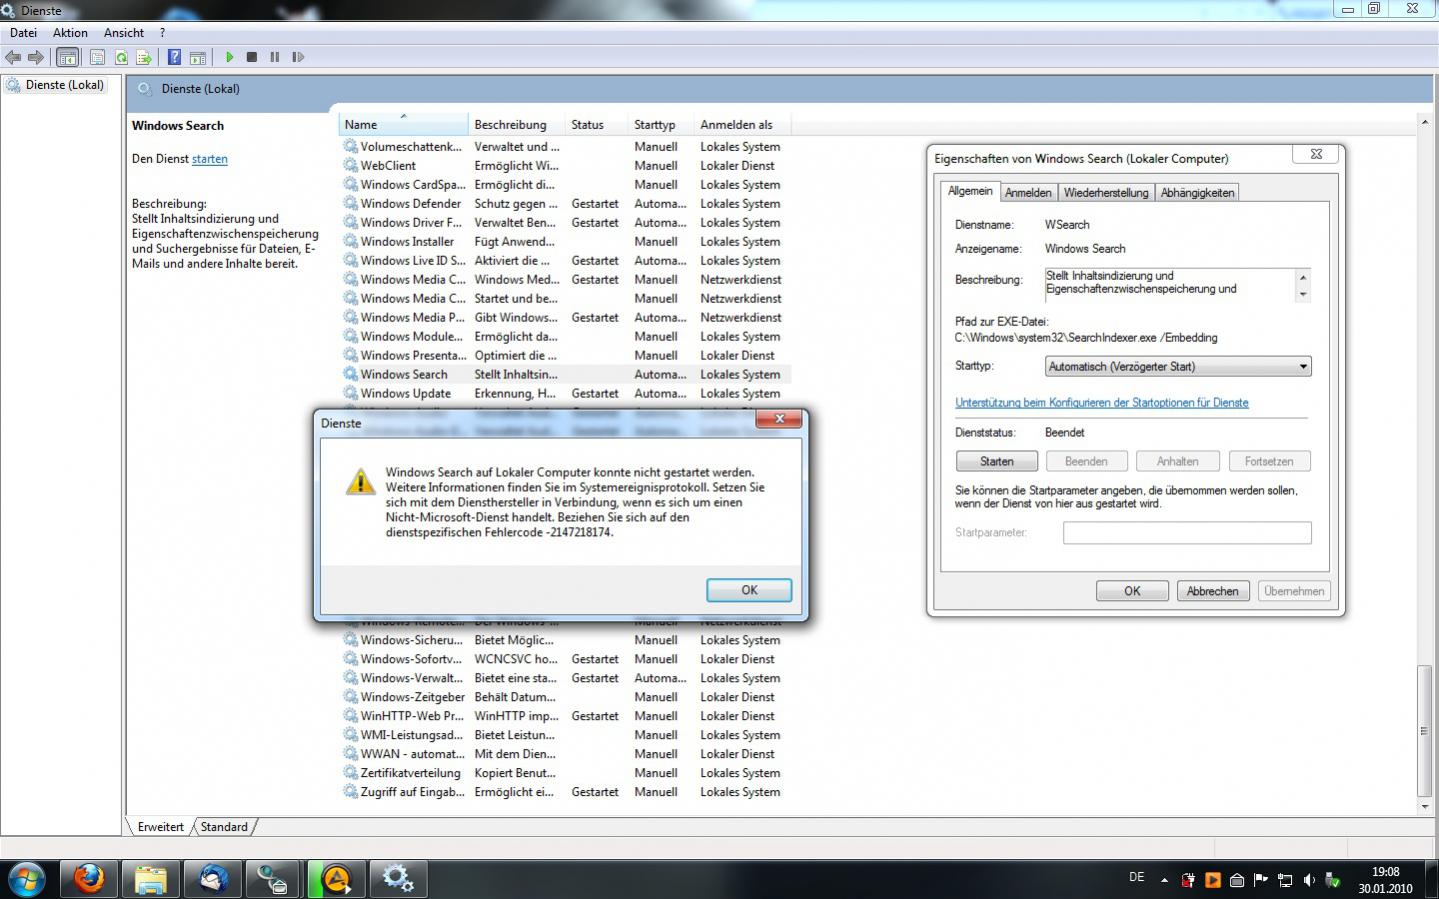Click the yellow AIMP taskbar icon
The image size is (1439, 899).
(x=336, y=879)
